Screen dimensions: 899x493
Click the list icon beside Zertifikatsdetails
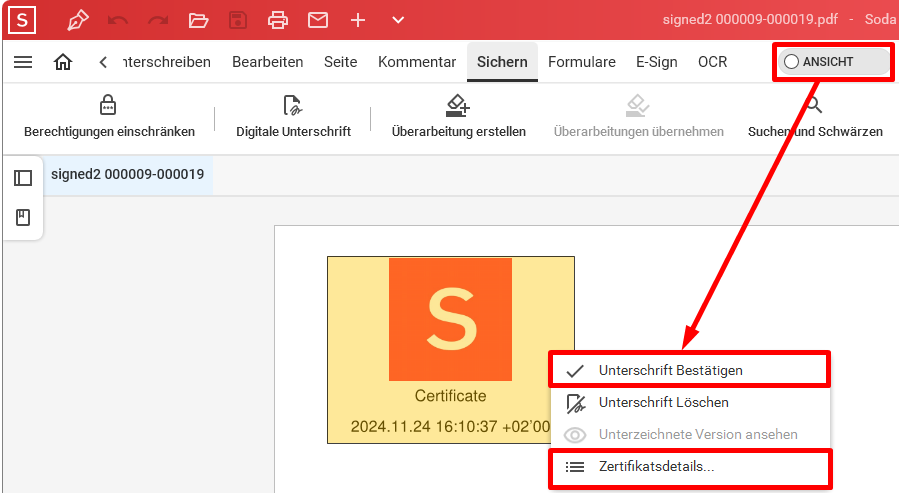[x=575, y=467]
